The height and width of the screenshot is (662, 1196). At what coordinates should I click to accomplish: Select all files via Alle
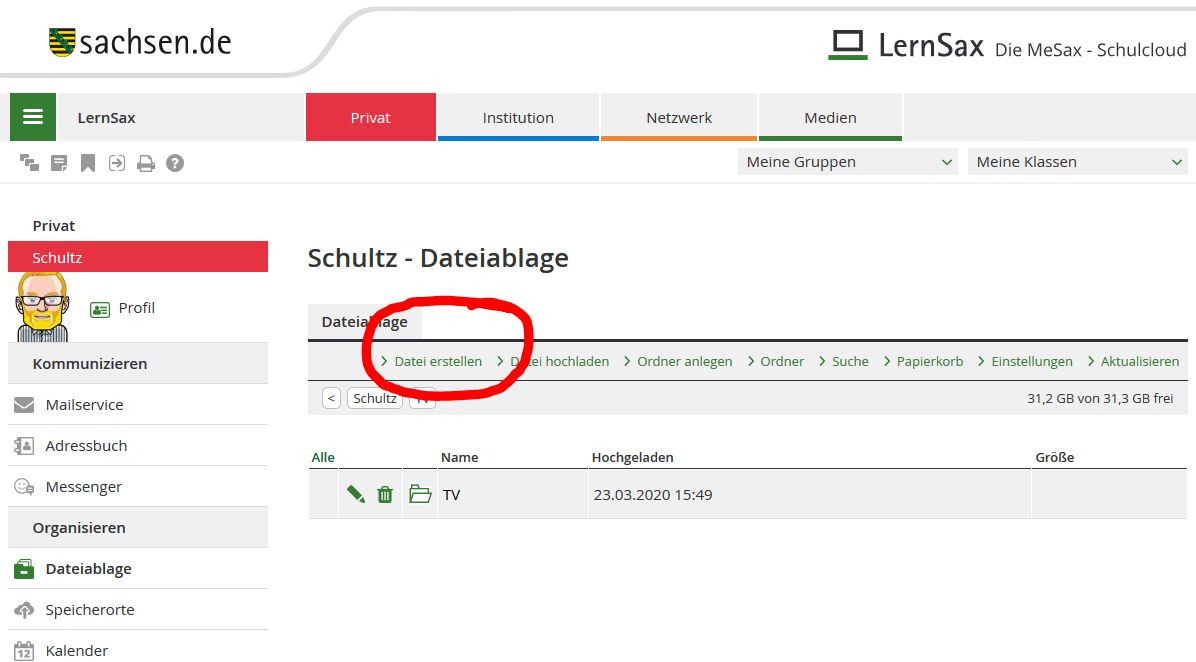(x=323, y=457)
